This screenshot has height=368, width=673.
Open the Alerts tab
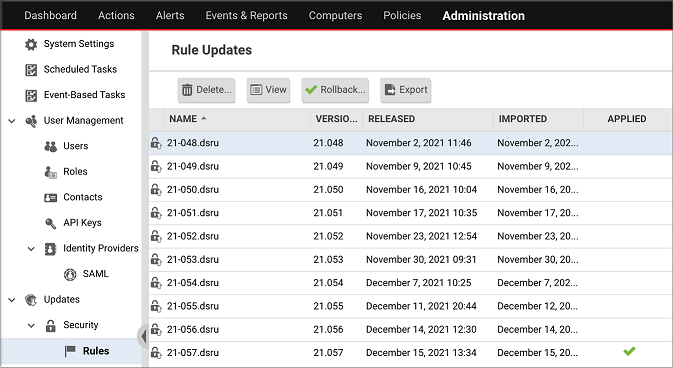click(170, 15)
